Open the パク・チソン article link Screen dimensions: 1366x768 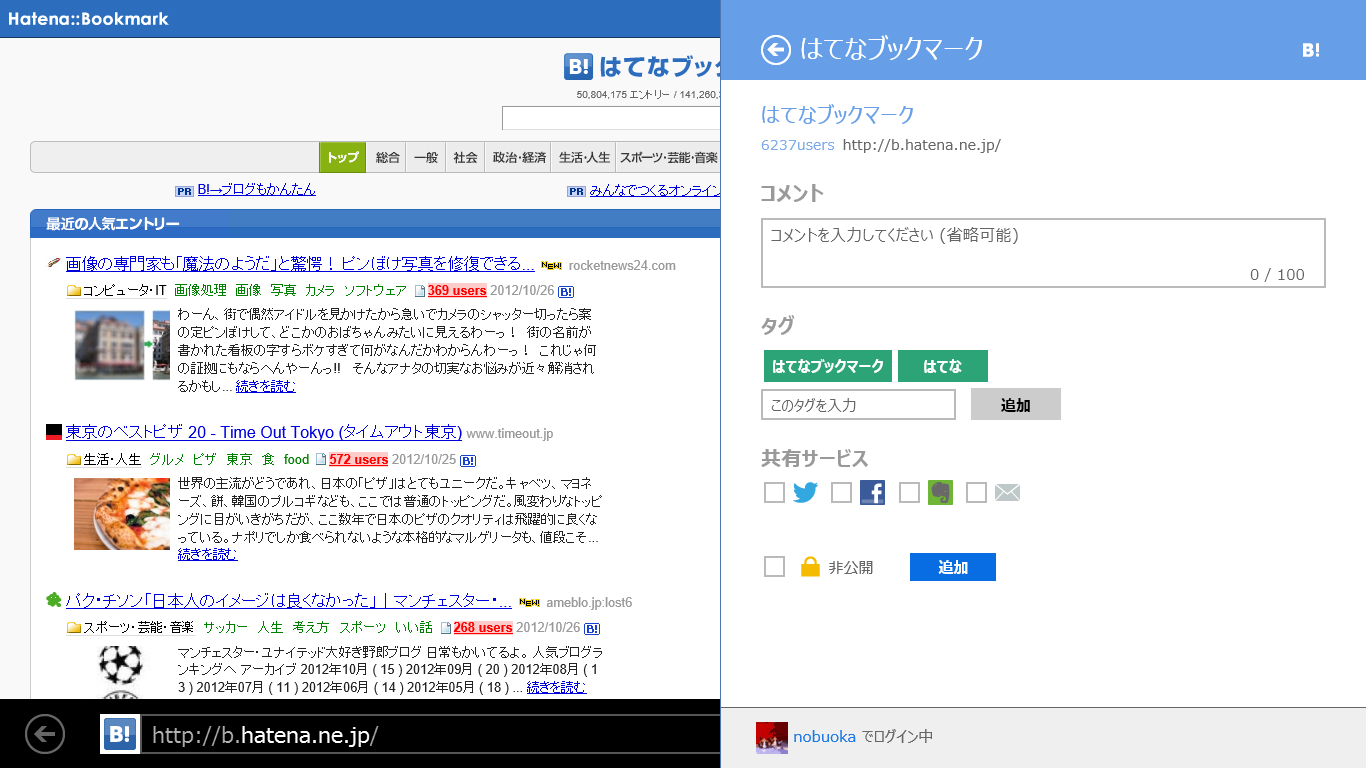pyautogui.click(x=289, y=602)
